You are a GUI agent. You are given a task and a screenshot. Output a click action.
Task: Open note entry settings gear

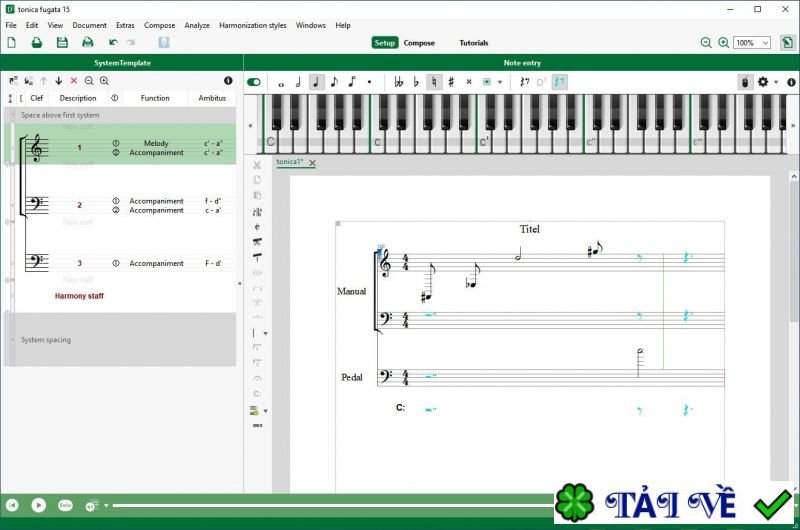pyautogui.click(x=763, y=82)
